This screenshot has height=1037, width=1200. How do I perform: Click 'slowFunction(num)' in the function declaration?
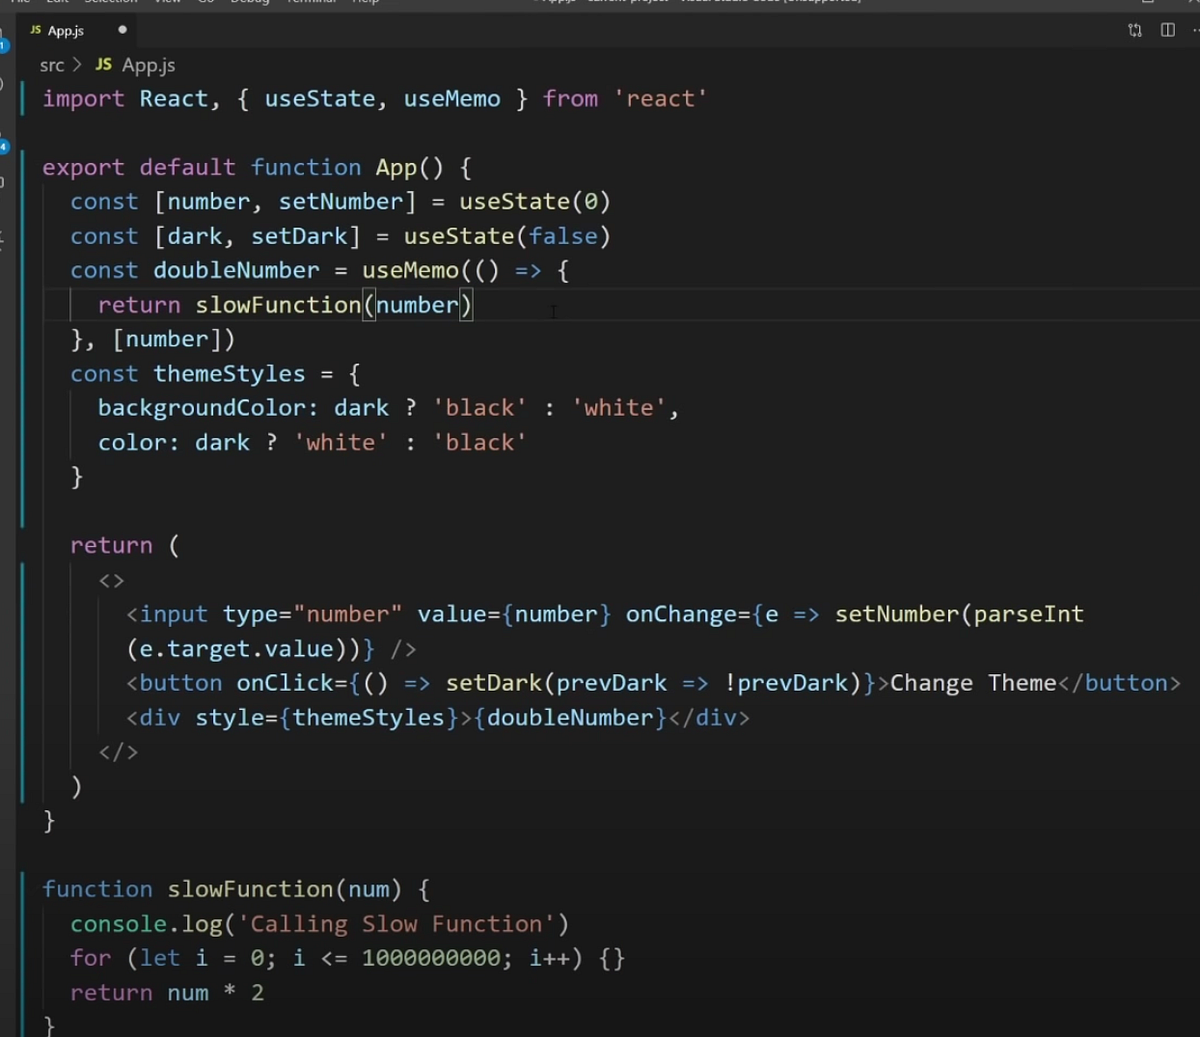pyautogui.click(x=284, y=890)
